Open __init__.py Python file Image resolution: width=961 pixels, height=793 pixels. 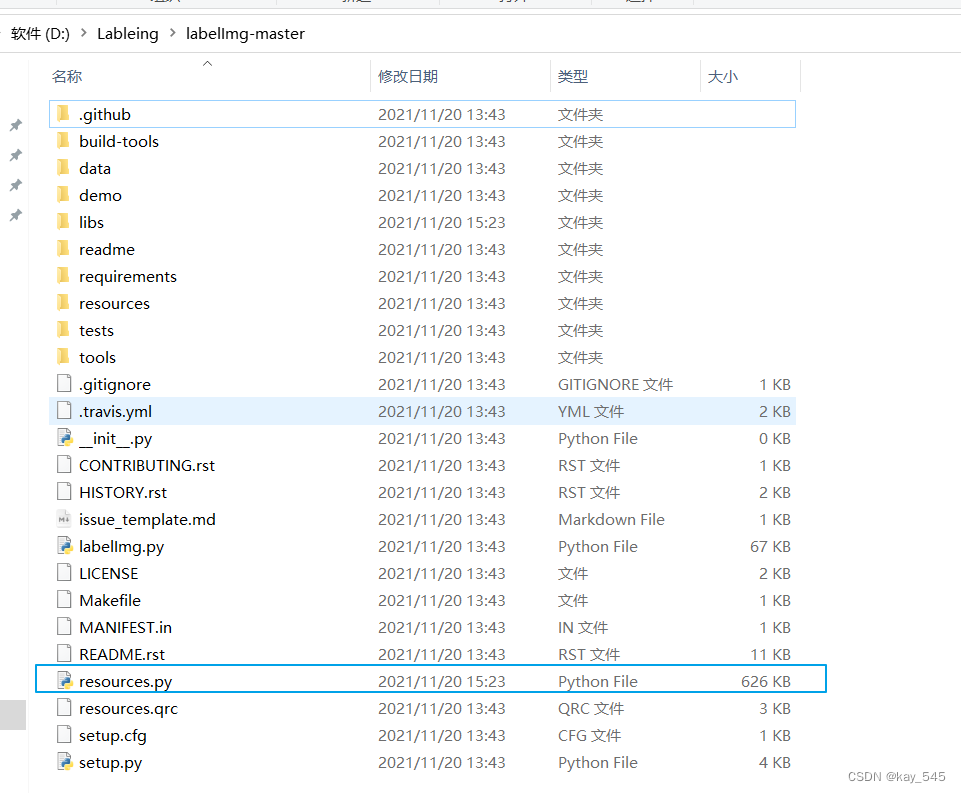tap(114, 438)
